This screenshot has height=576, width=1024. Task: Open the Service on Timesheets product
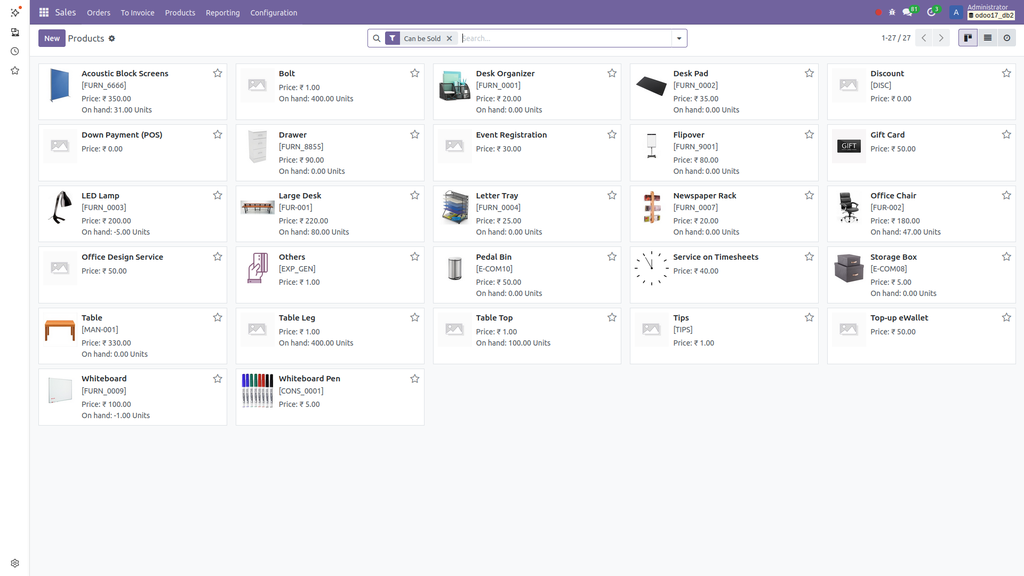[724, 275]
